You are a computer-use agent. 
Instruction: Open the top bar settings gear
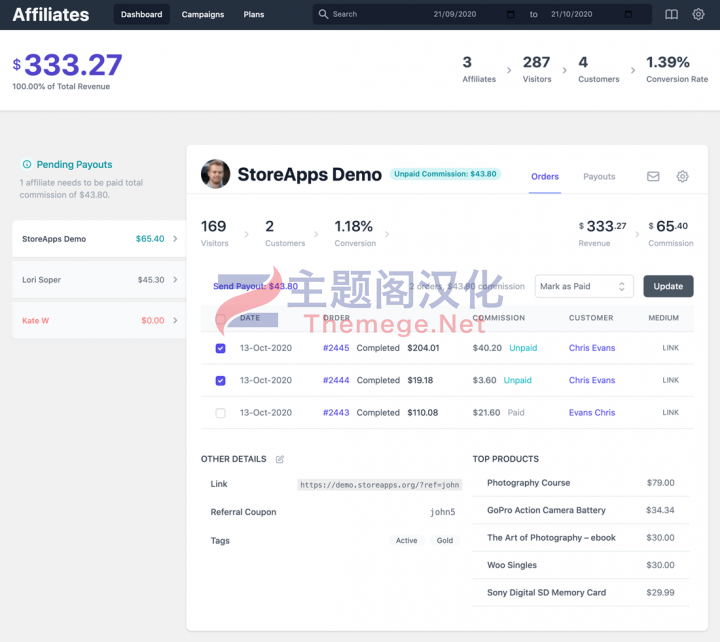click(x=698, y=14)
